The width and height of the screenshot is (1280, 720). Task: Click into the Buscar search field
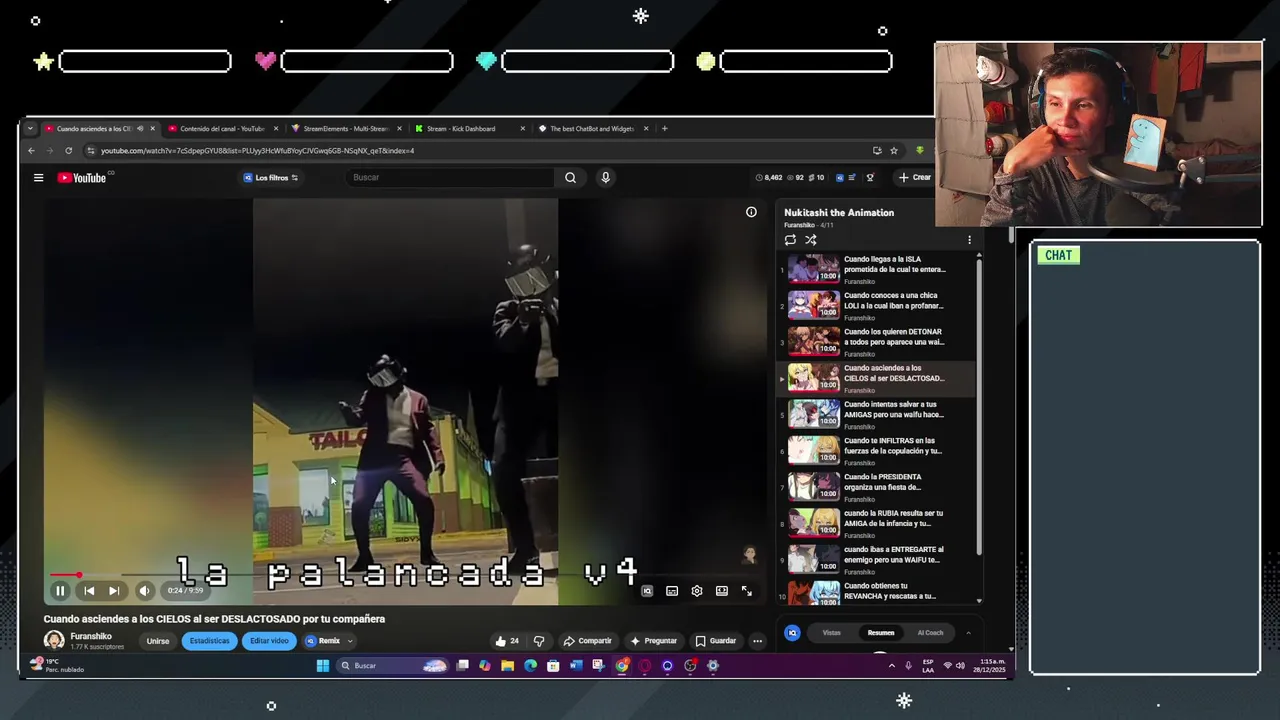[x=450, y=178]
